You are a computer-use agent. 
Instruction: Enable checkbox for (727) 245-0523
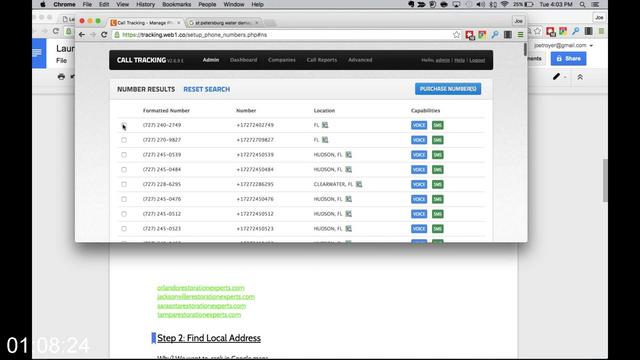point(124,229)
